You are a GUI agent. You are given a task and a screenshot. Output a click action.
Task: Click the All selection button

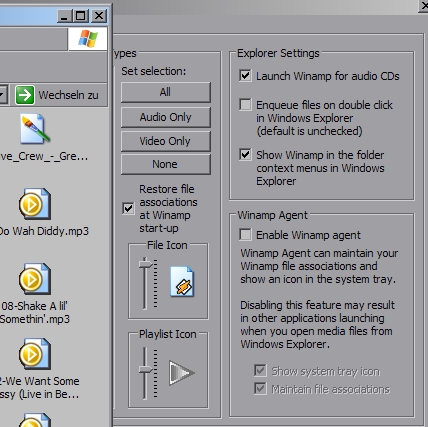point(166,92)
